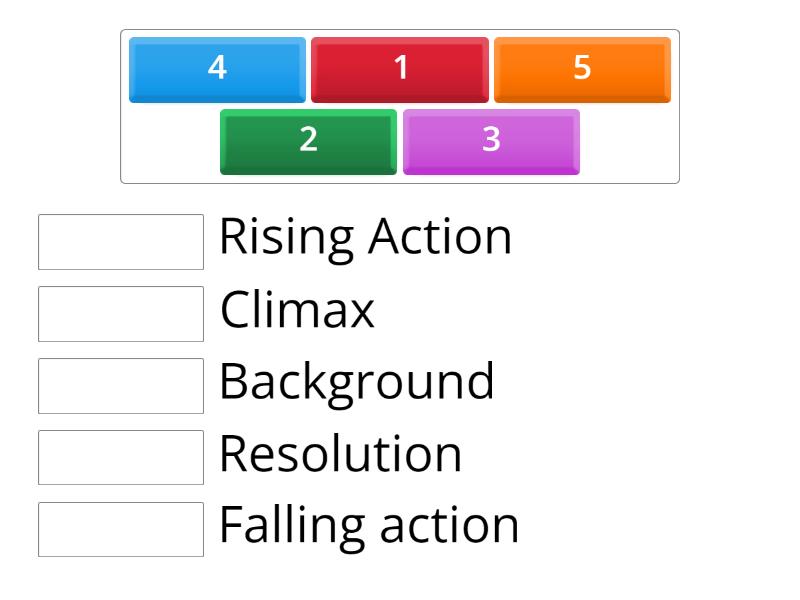Click the first tile in the top row

click(216, 70)
